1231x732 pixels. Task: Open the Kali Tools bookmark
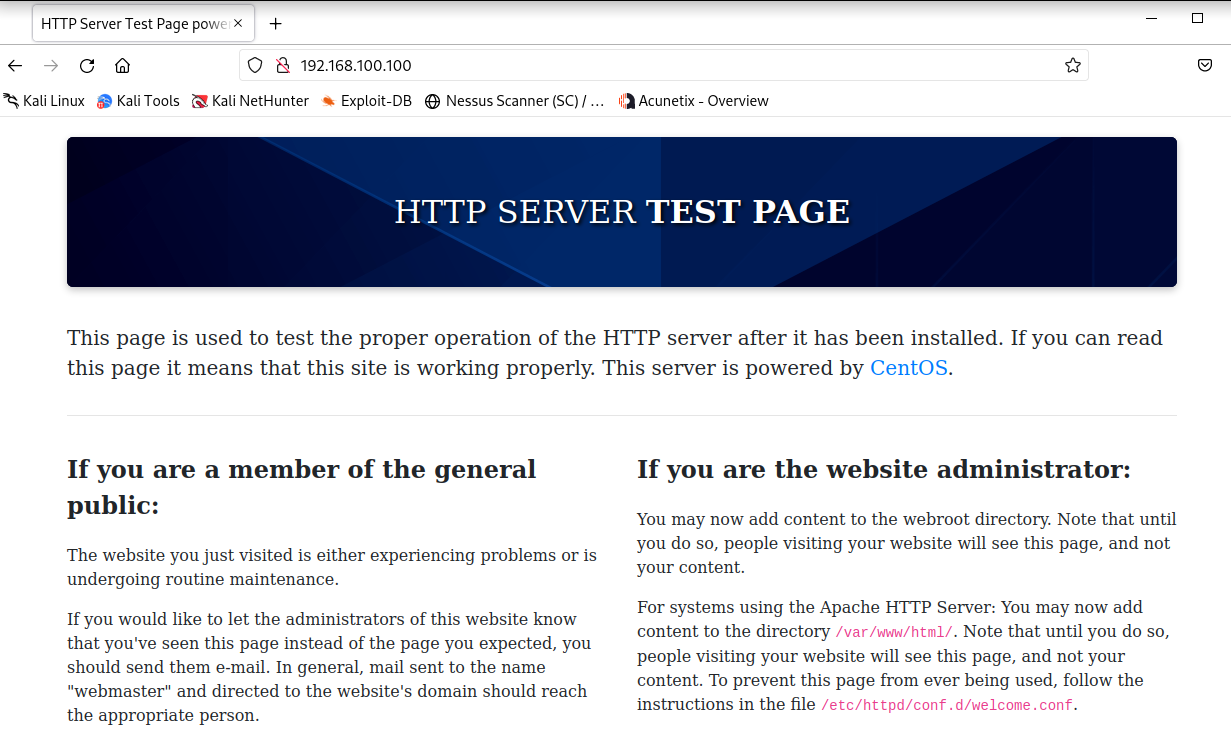138,101
